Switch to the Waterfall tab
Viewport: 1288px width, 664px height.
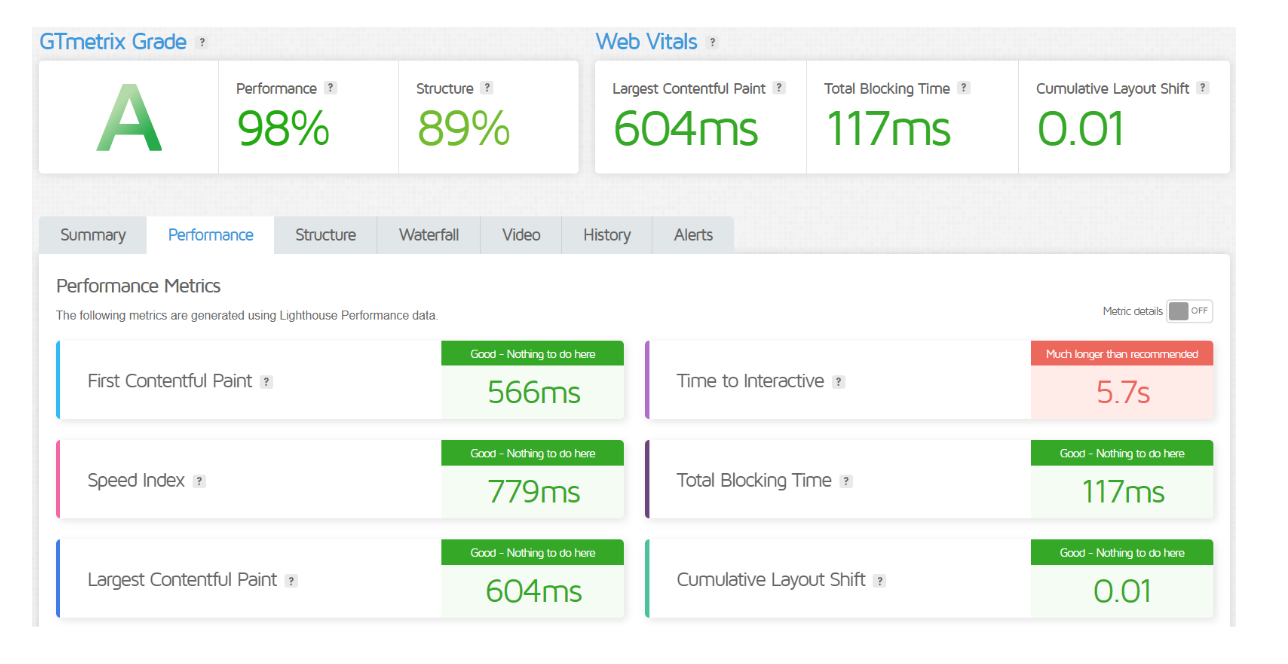pyautogui.click(x=428, y=234)
